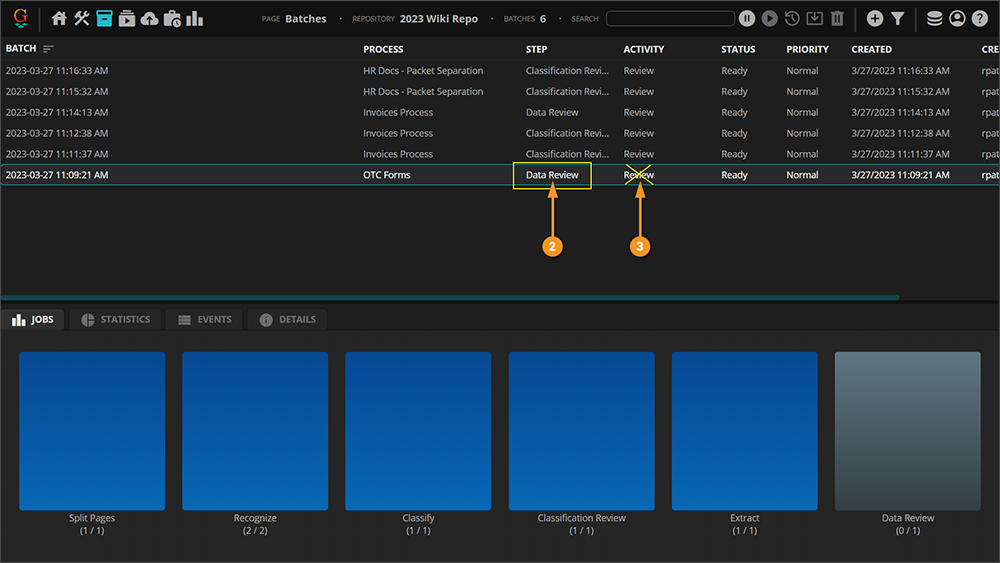Screen dimensions: 1000x563
Task: Sort by the Created column header
Action: (872, 49)
